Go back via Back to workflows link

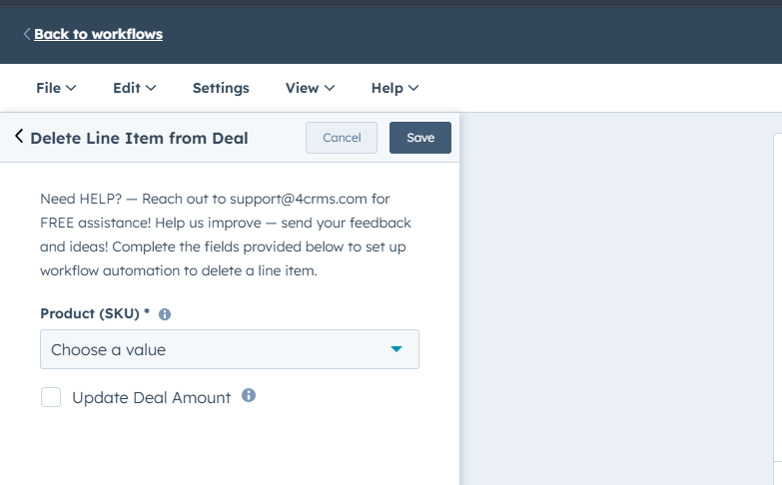pyautogui.click(x=98, y=34)
